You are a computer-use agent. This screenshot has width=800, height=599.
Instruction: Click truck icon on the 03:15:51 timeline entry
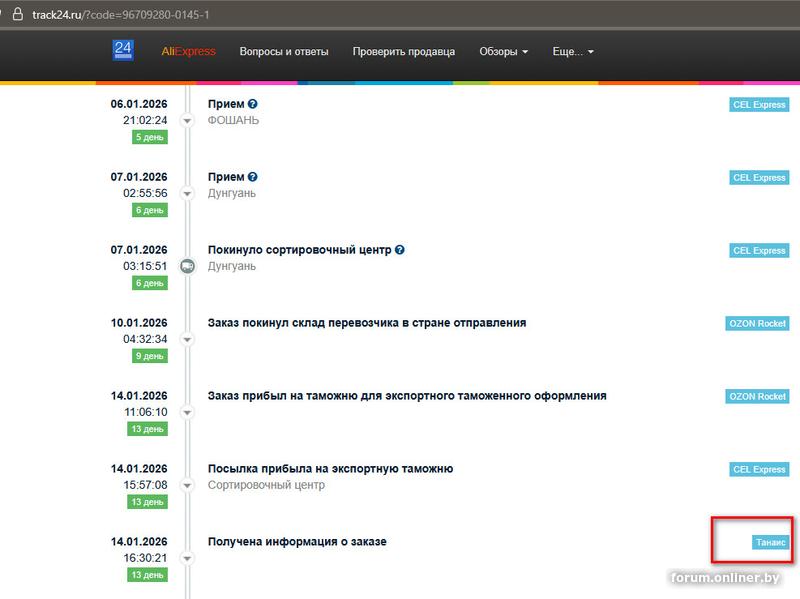(x=188, y=266)
